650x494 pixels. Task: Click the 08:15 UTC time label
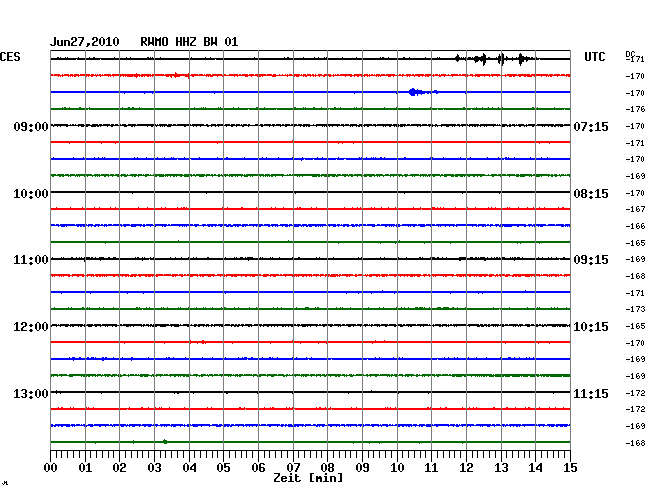591,194
